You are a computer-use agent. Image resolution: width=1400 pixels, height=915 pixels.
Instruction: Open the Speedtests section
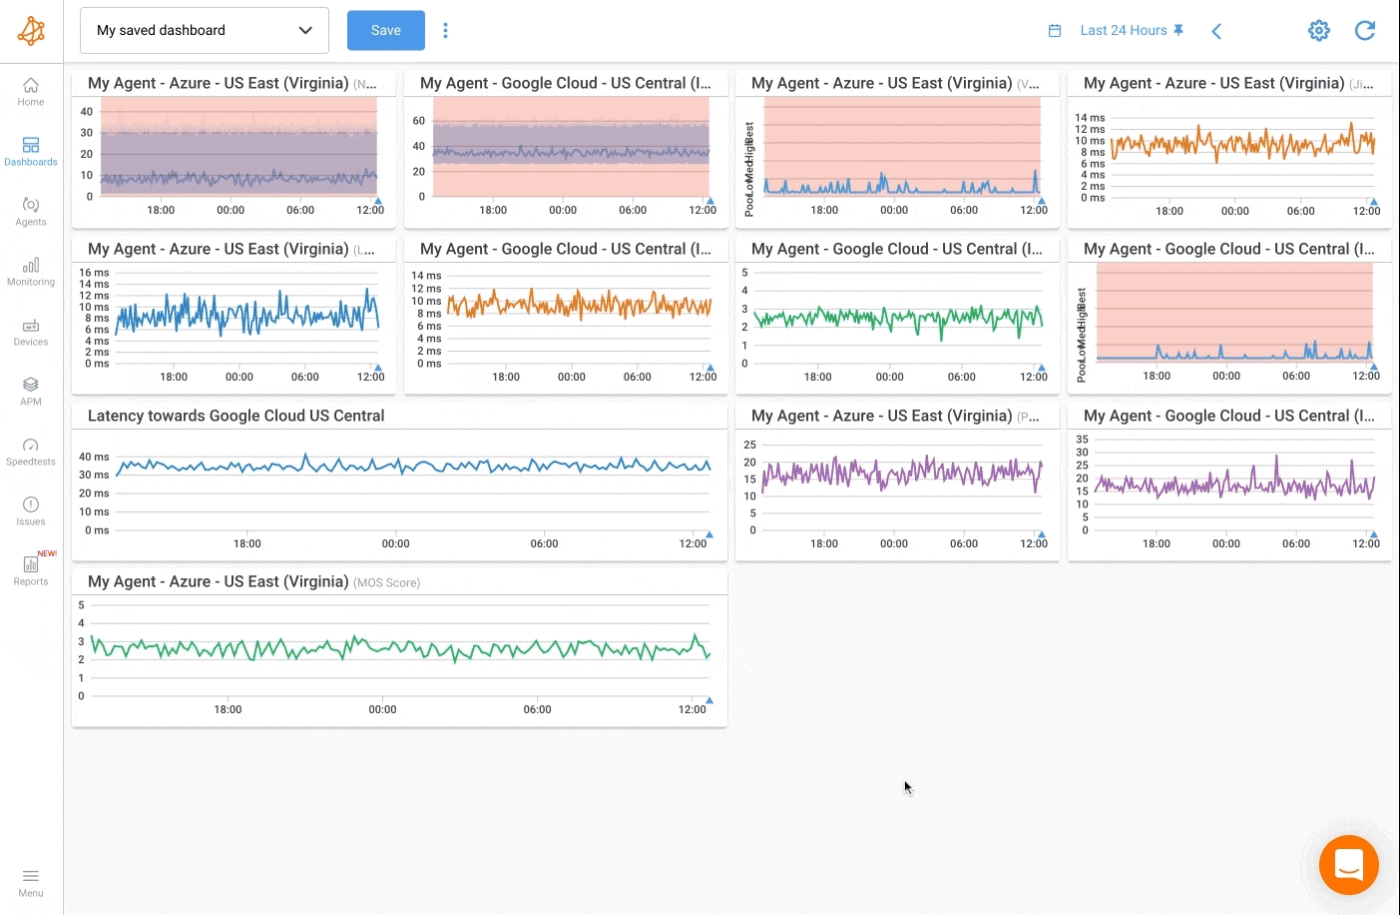click(x=30, y=452)
